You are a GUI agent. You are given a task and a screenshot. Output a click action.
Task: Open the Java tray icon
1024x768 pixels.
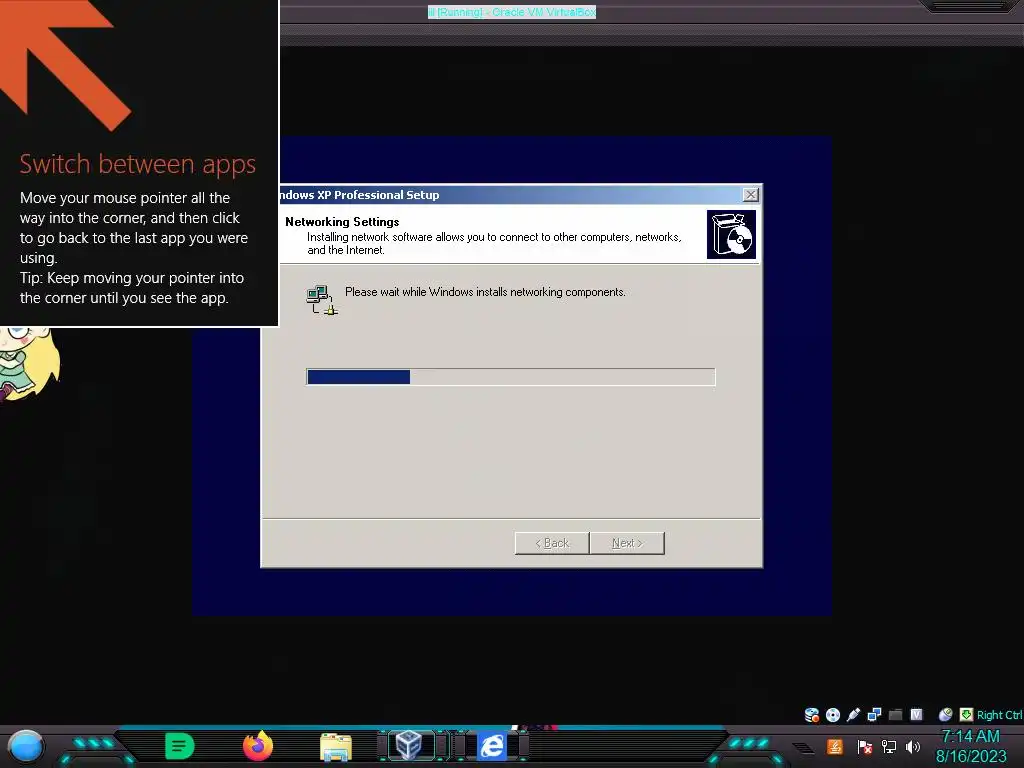click(835, 746)
